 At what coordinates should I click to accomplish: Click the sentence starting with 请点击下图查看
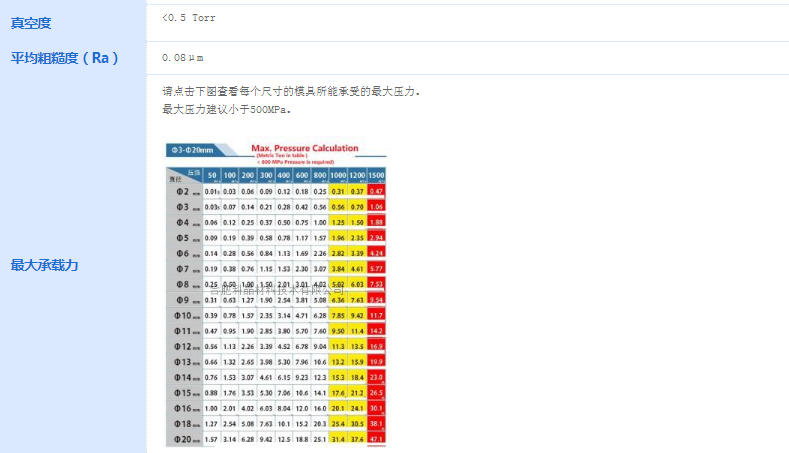pos(291,91)
